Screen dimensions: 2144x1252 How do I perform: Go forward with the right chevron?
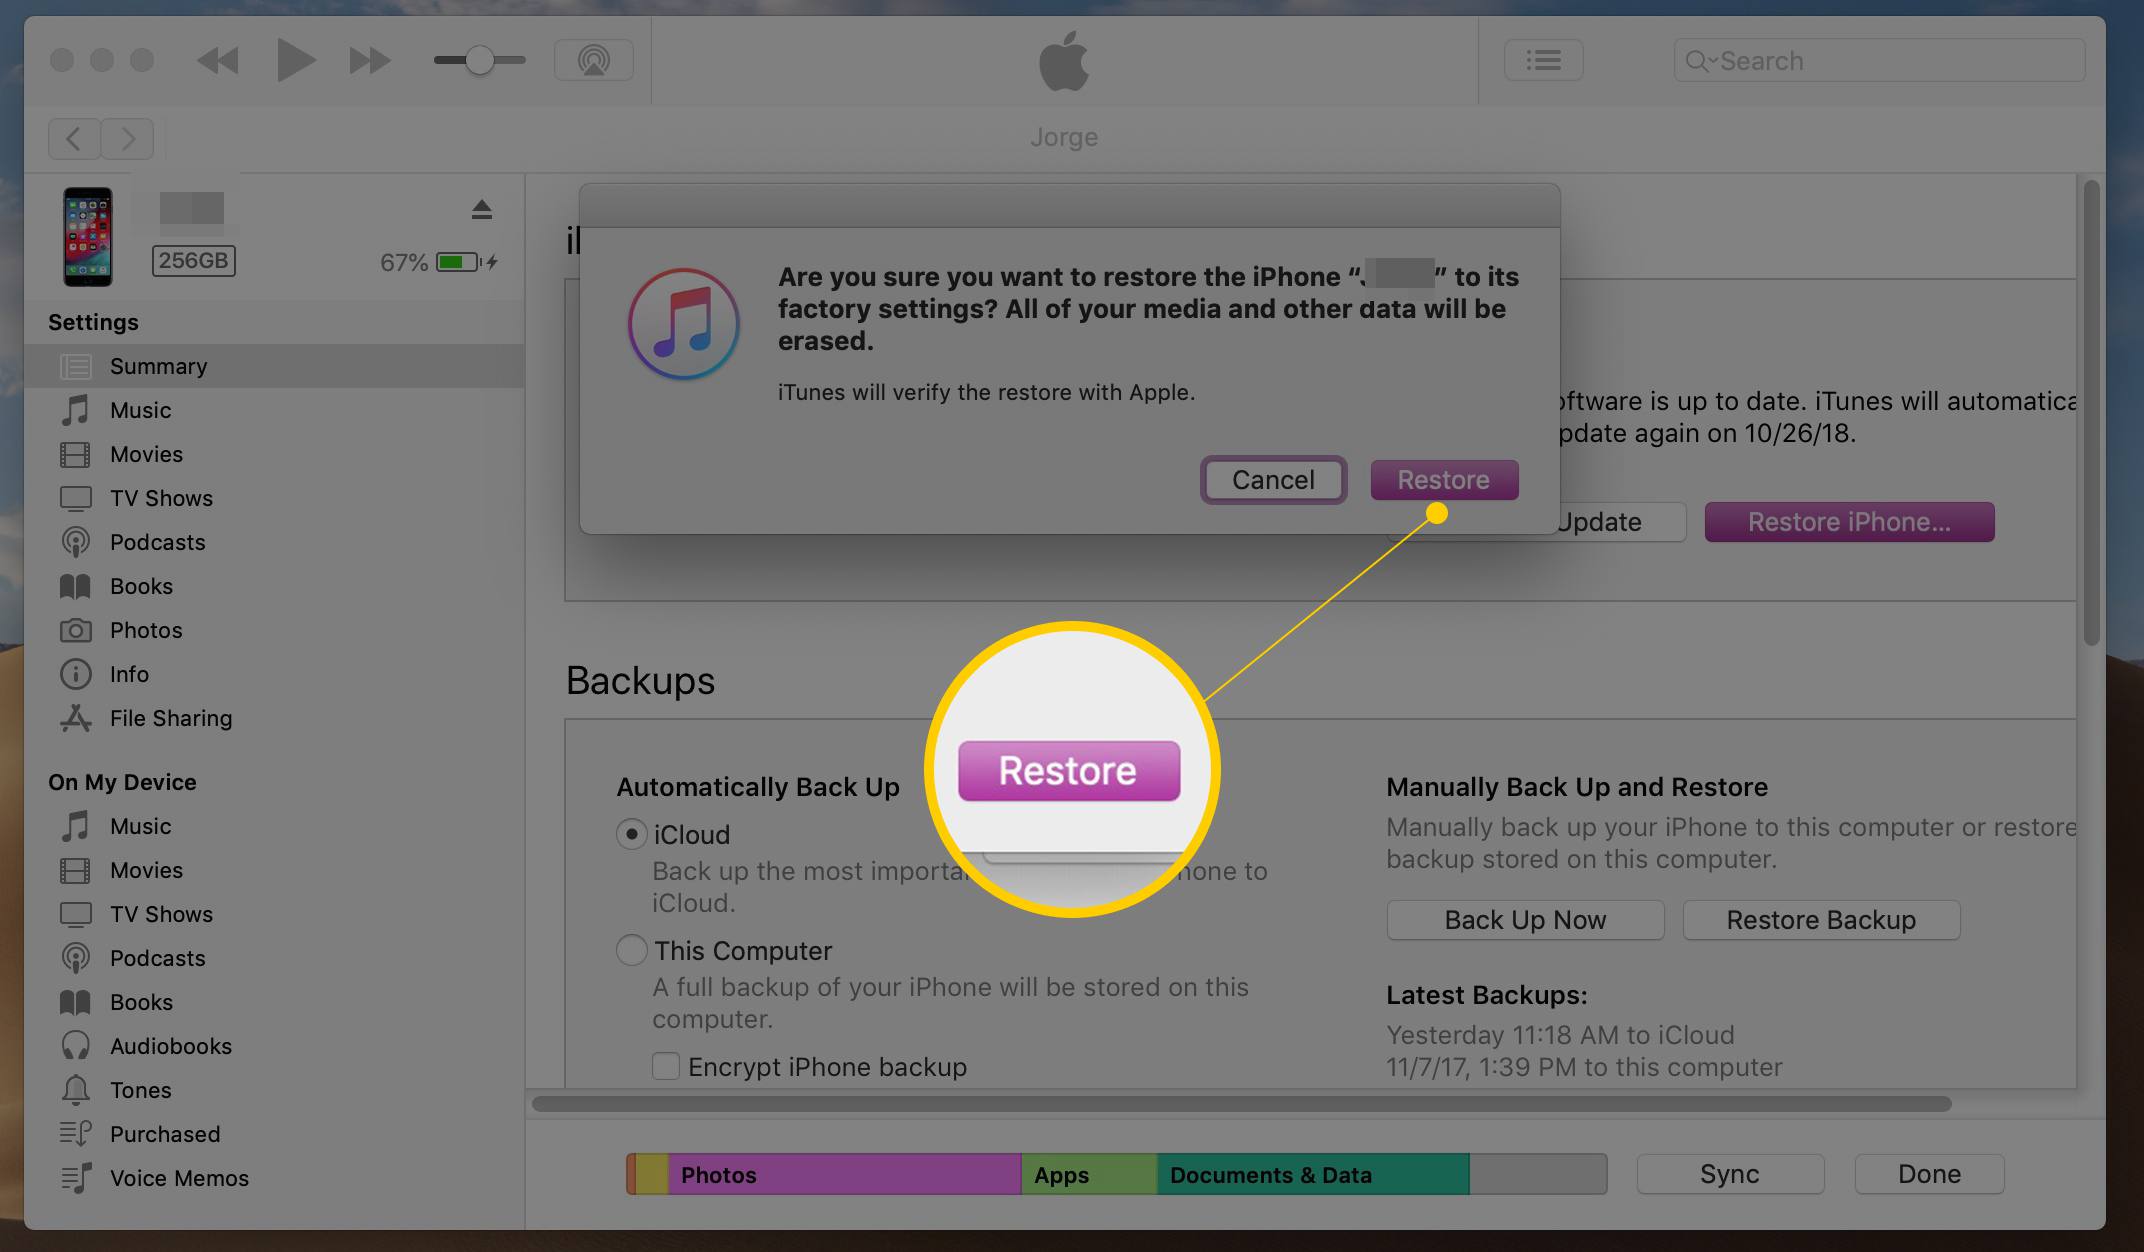click(x=127, y=138)
